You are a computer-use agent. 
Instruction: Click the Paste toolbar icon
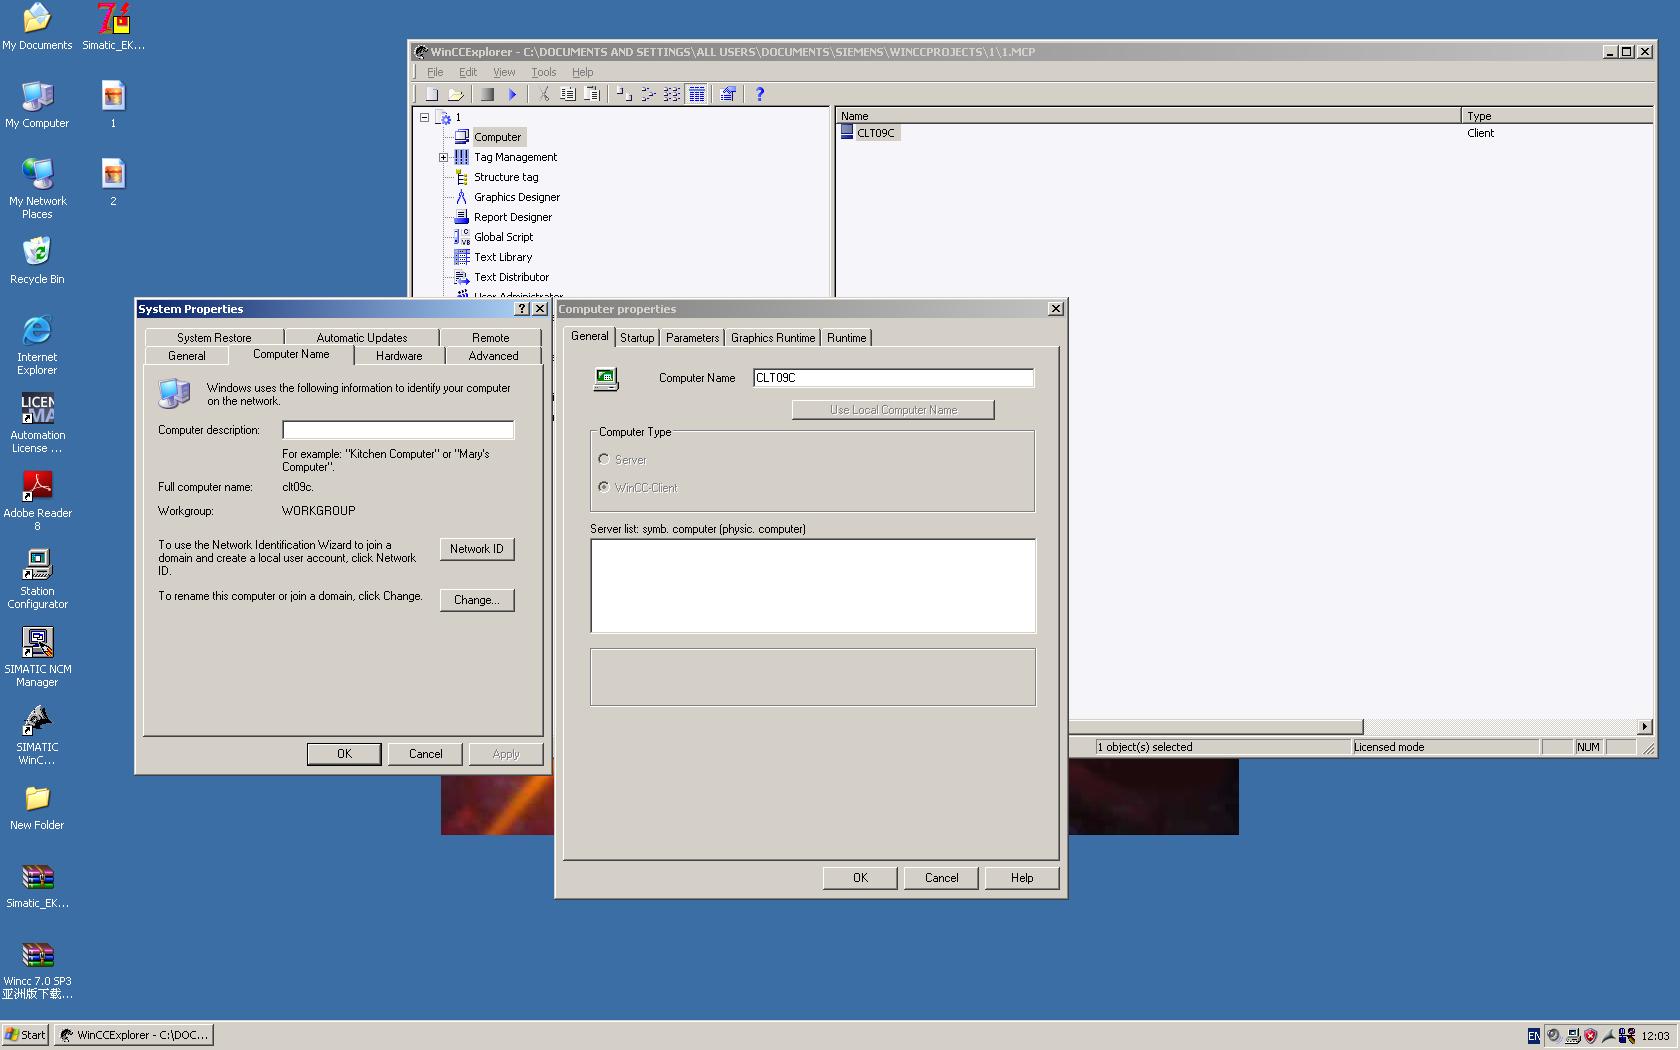click(592, 94)
